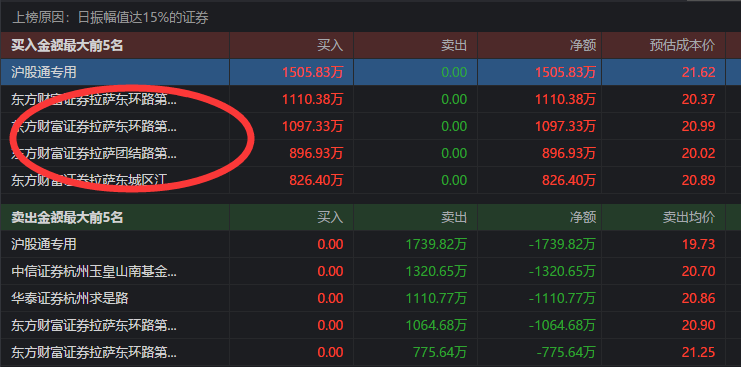Click the 20.02 cost price value
The height and width of the screenshot is (367, 741).
click(698, 153)
